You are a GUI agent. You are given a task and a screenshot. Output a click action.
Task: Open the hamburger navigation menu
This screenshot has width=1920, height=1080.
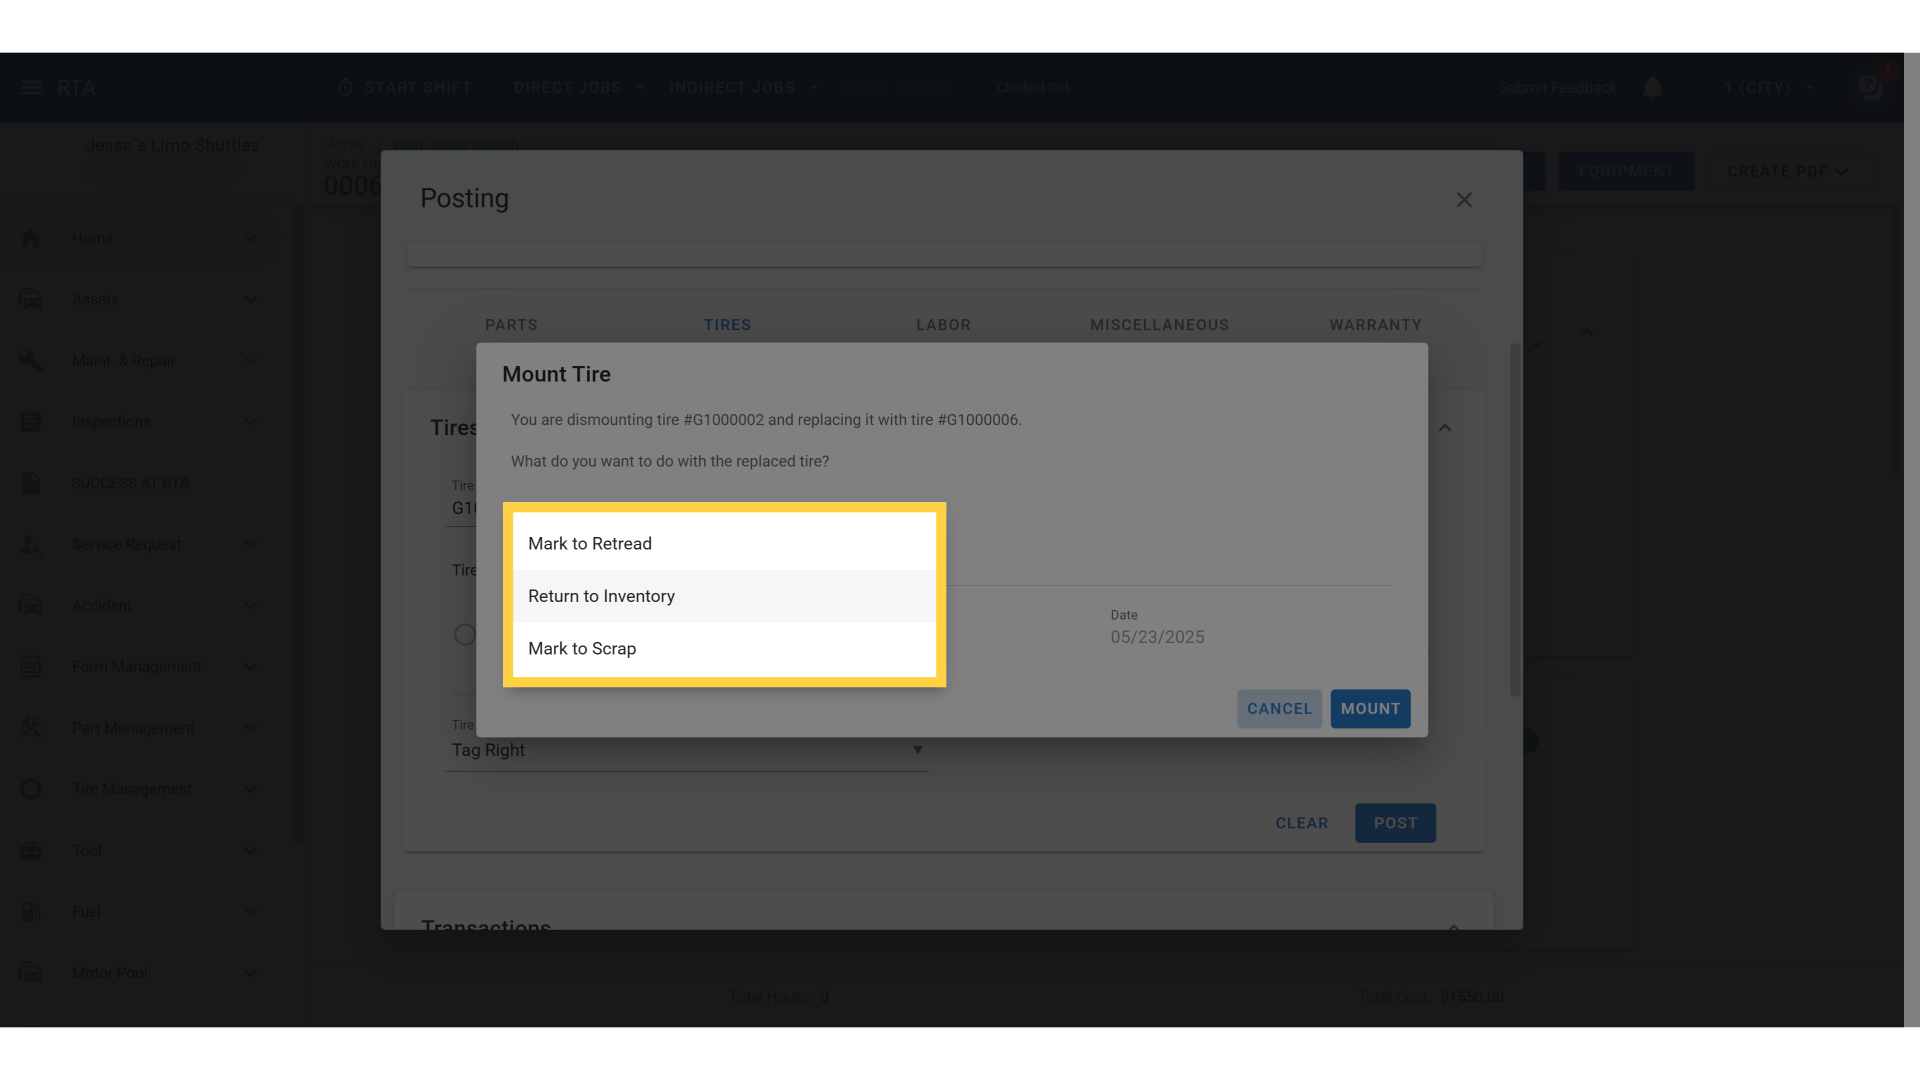pyautogui.click(x=29, y=87)
